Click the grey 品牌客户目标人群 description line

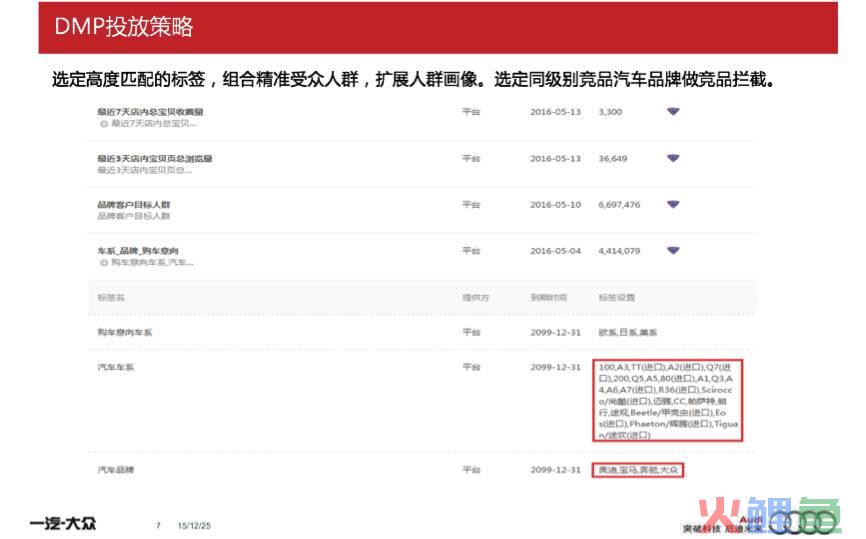[134, 216]
